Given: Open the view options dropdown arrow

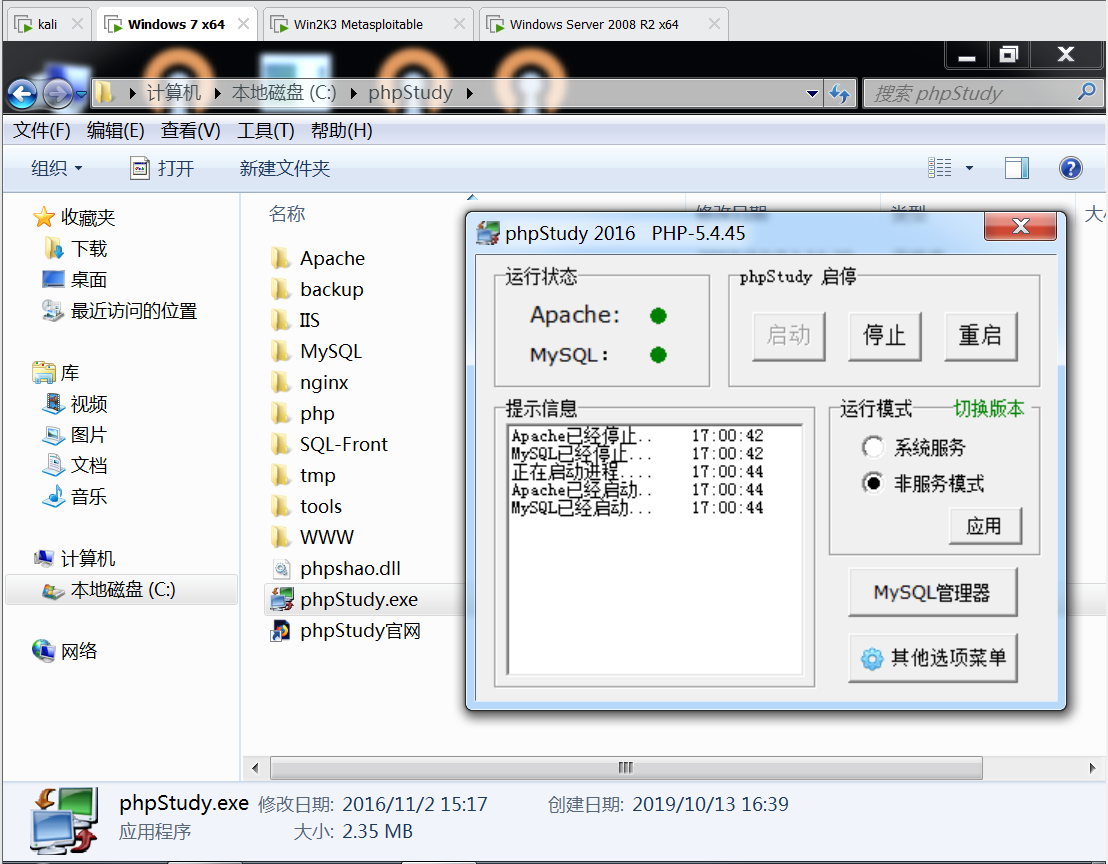Looking at the screenshot, I should point(970,168).
